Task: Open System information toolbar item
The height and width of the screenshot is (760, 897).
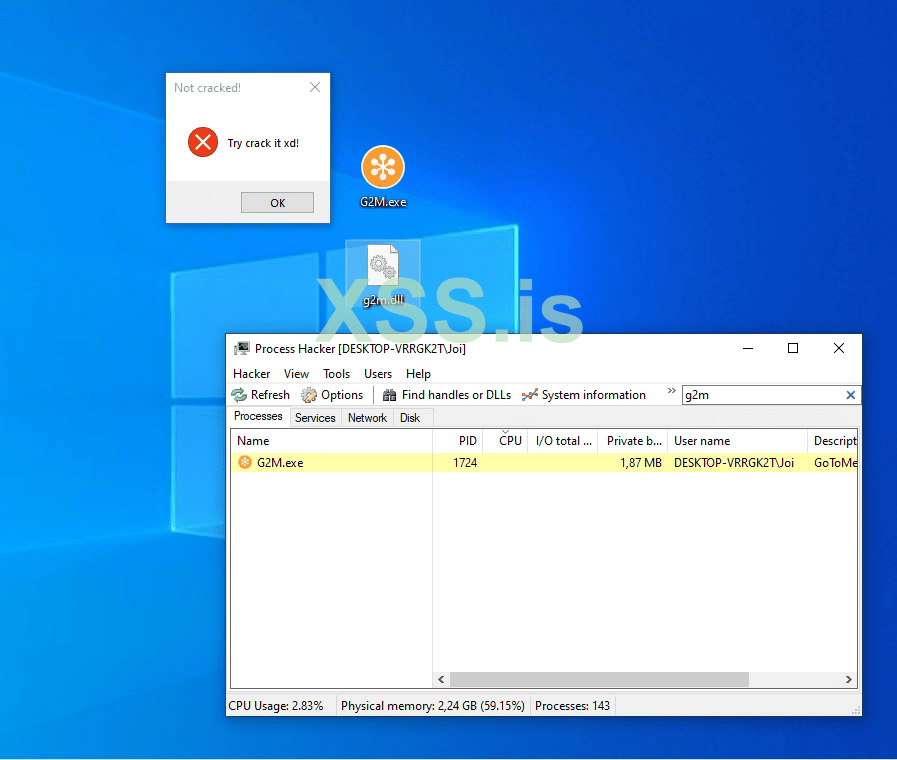Action: click(584, 395)
